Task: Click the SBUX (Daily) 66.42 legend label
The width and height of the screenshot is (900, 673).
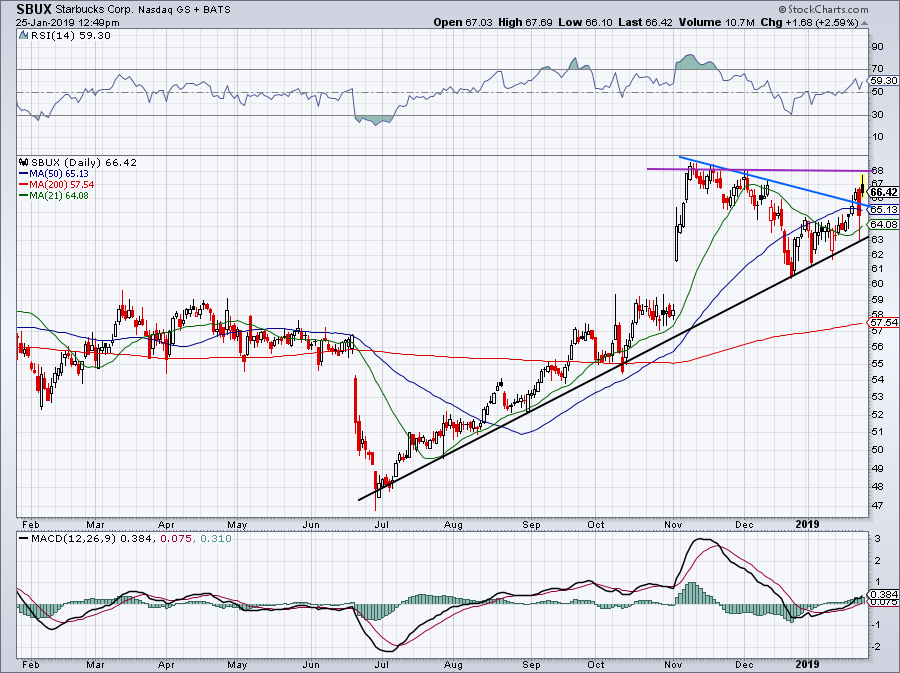Action: pyautogui.click(x=84, y=162)
